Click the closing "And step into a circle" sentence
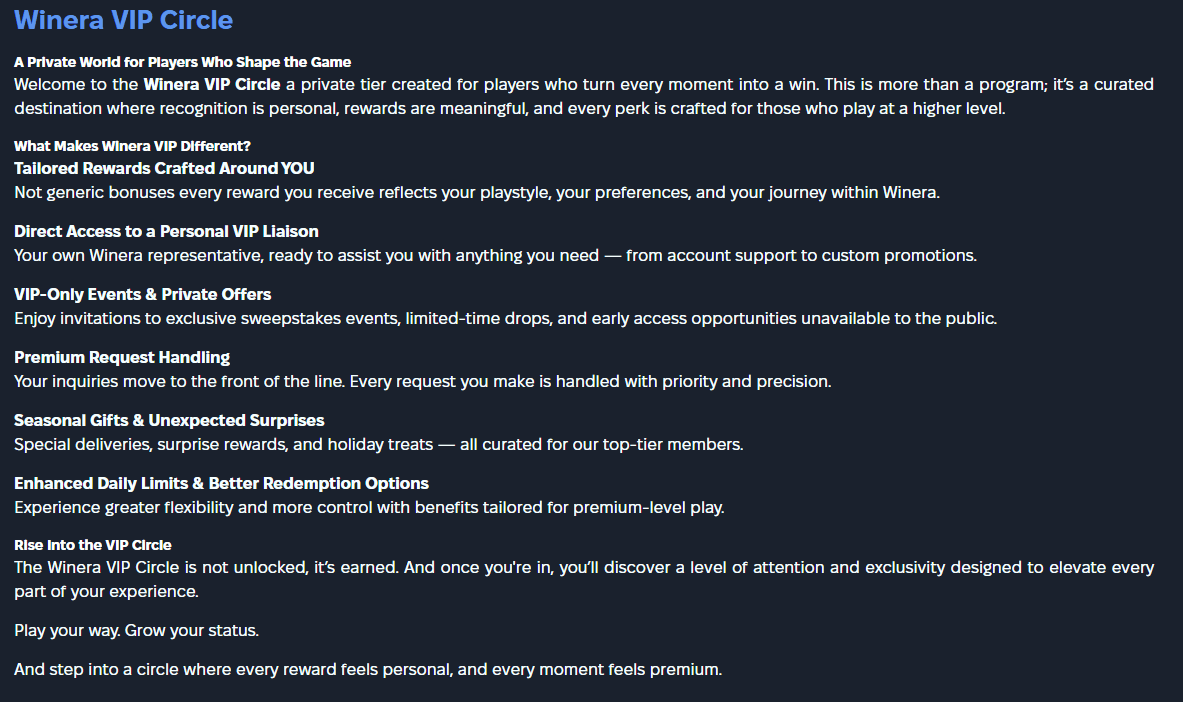Viewport: 1183px width, 702px height. click(x=367, y=669)
